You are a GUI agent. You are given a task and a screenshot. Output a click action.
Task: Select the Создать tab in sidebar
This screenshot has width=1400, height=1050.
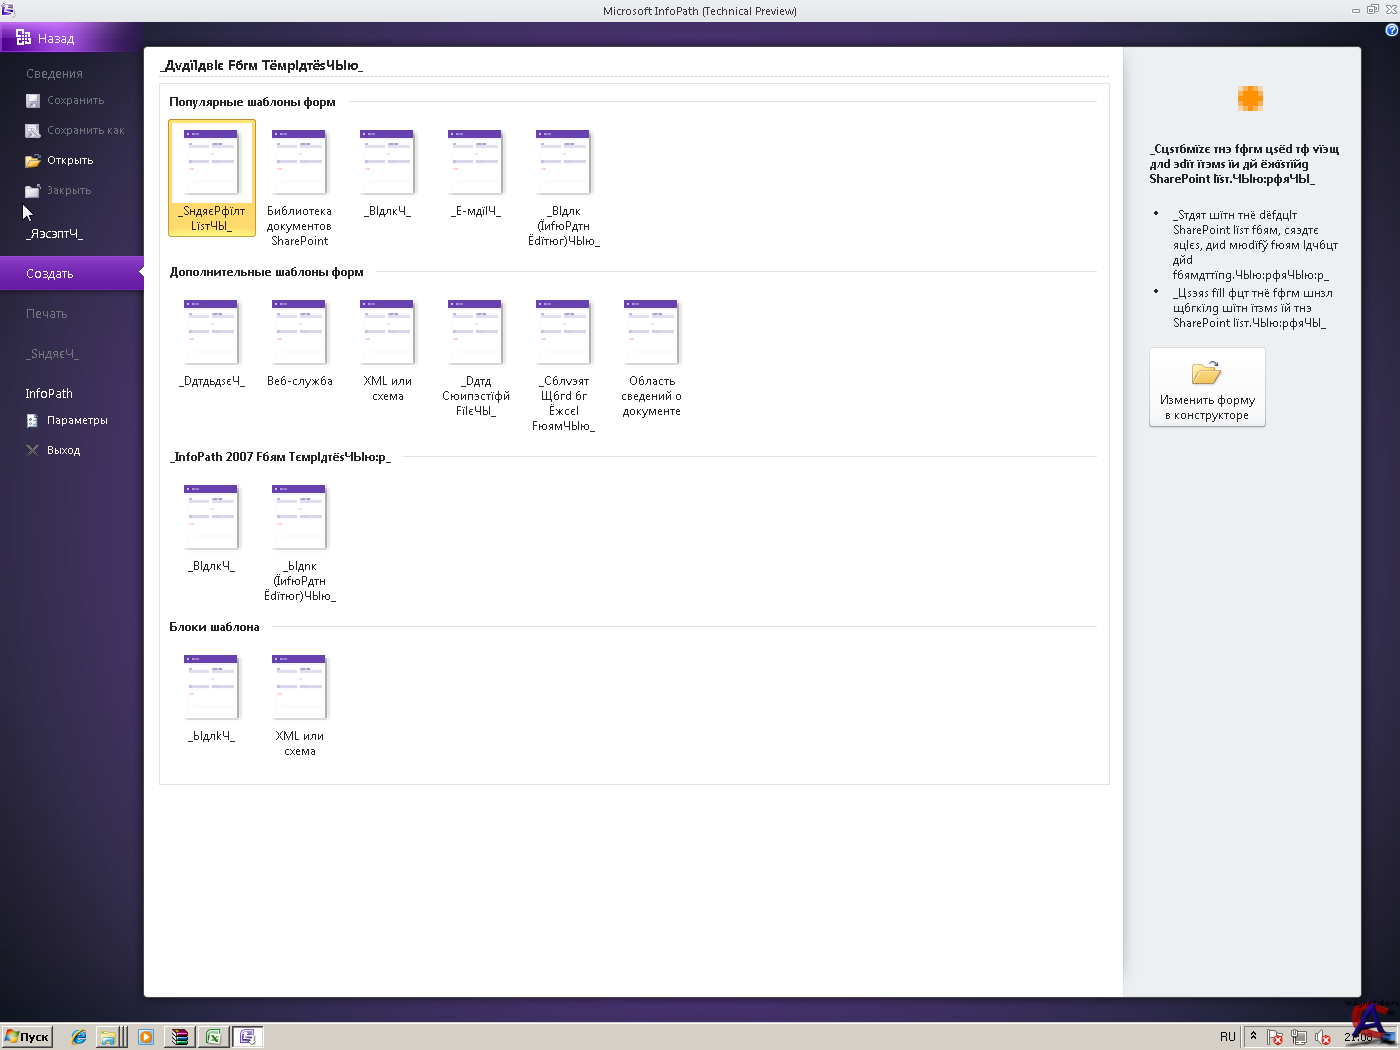[x=50, y=274]
